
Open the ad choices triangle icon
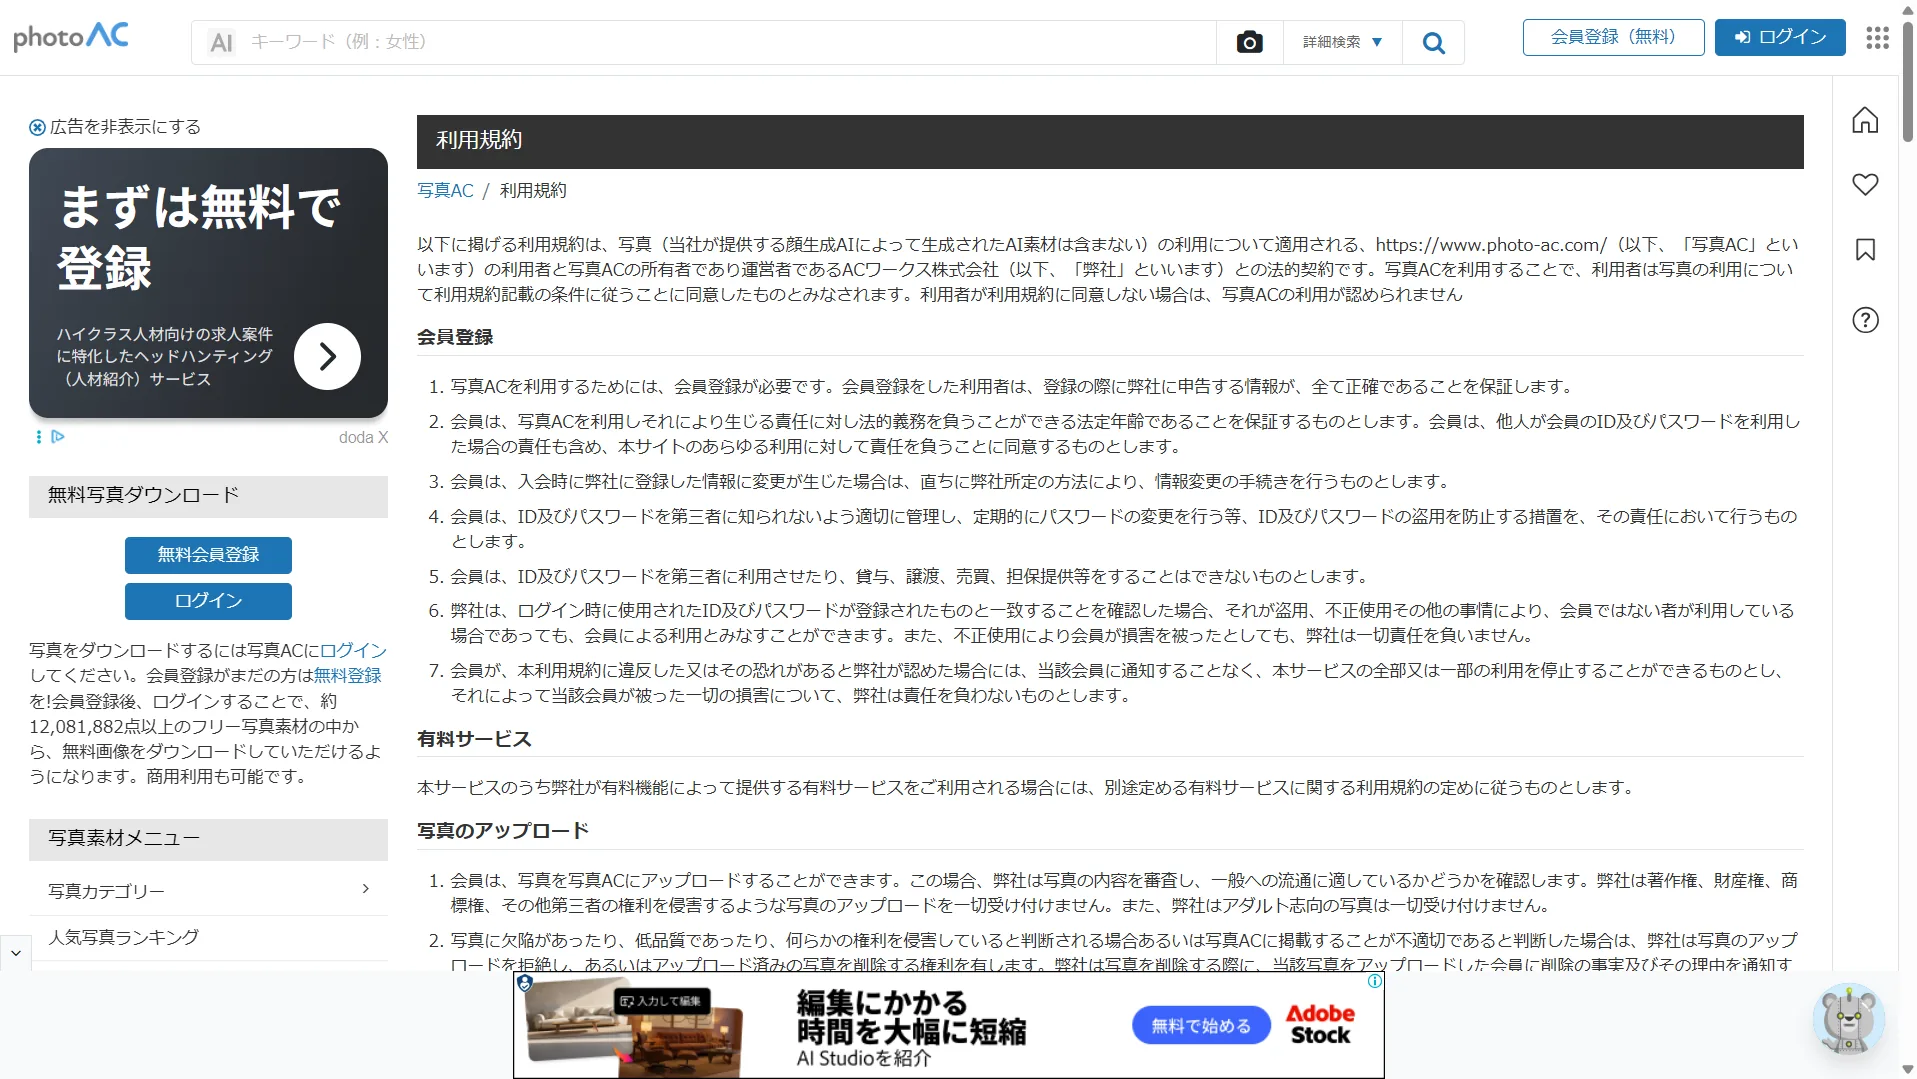pos(58,436)
